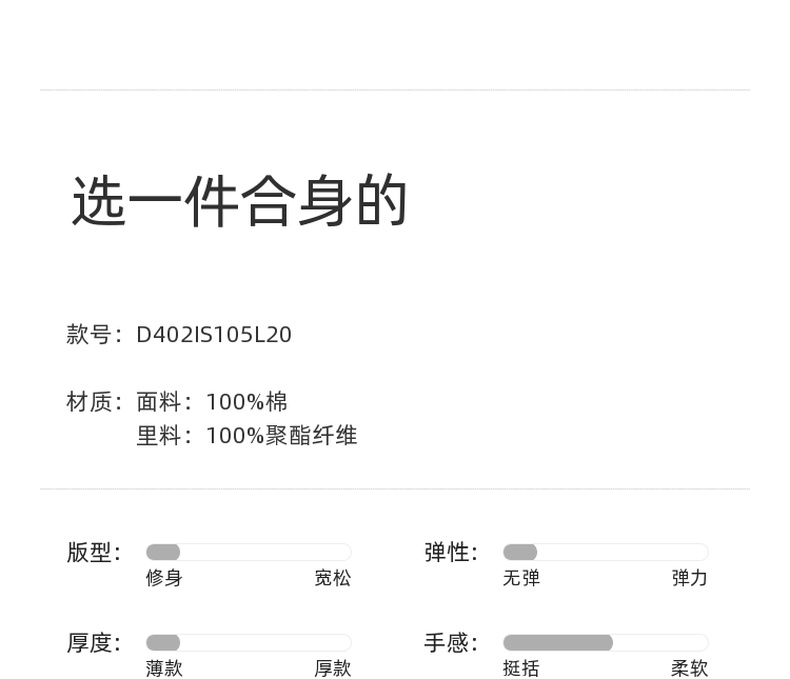Viewport: 790px width, 679px height.
Task: Click the 弹性 elasticity slider bar
Action: [x=606, y=552]
